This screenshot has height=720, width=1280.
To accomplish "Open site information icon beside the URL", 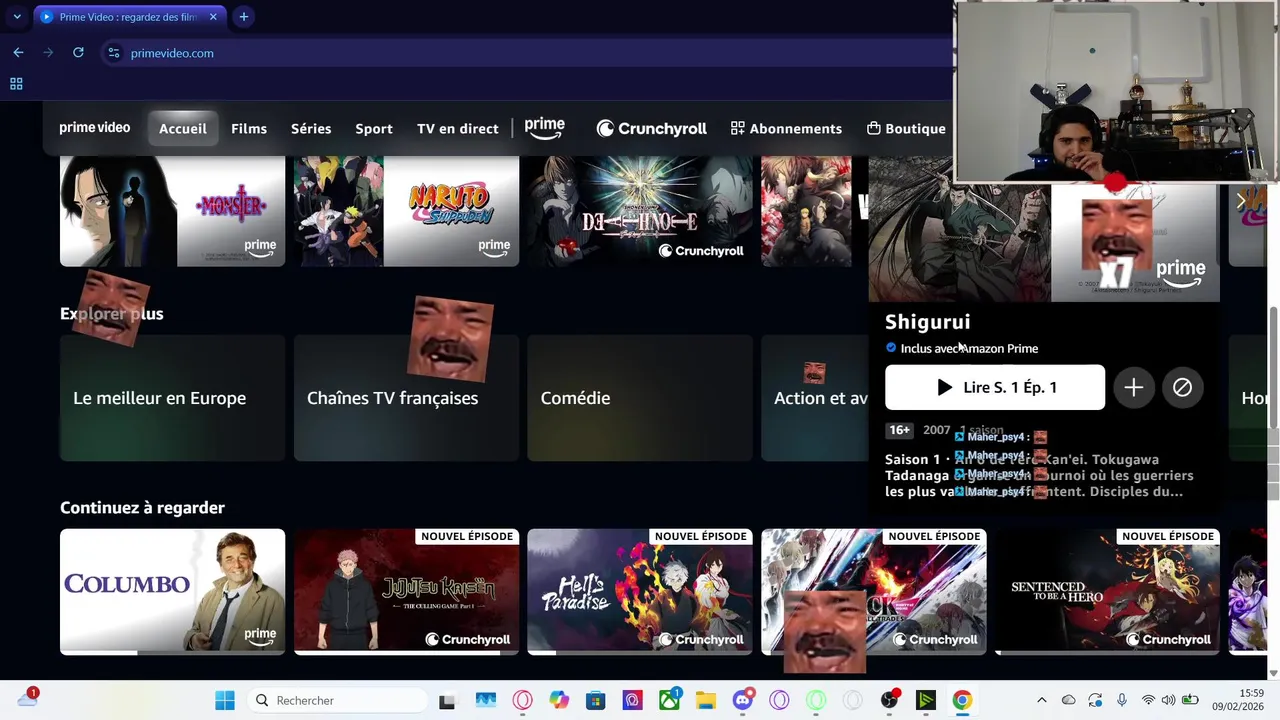I will pyautogui.click(x=113, y=53).
